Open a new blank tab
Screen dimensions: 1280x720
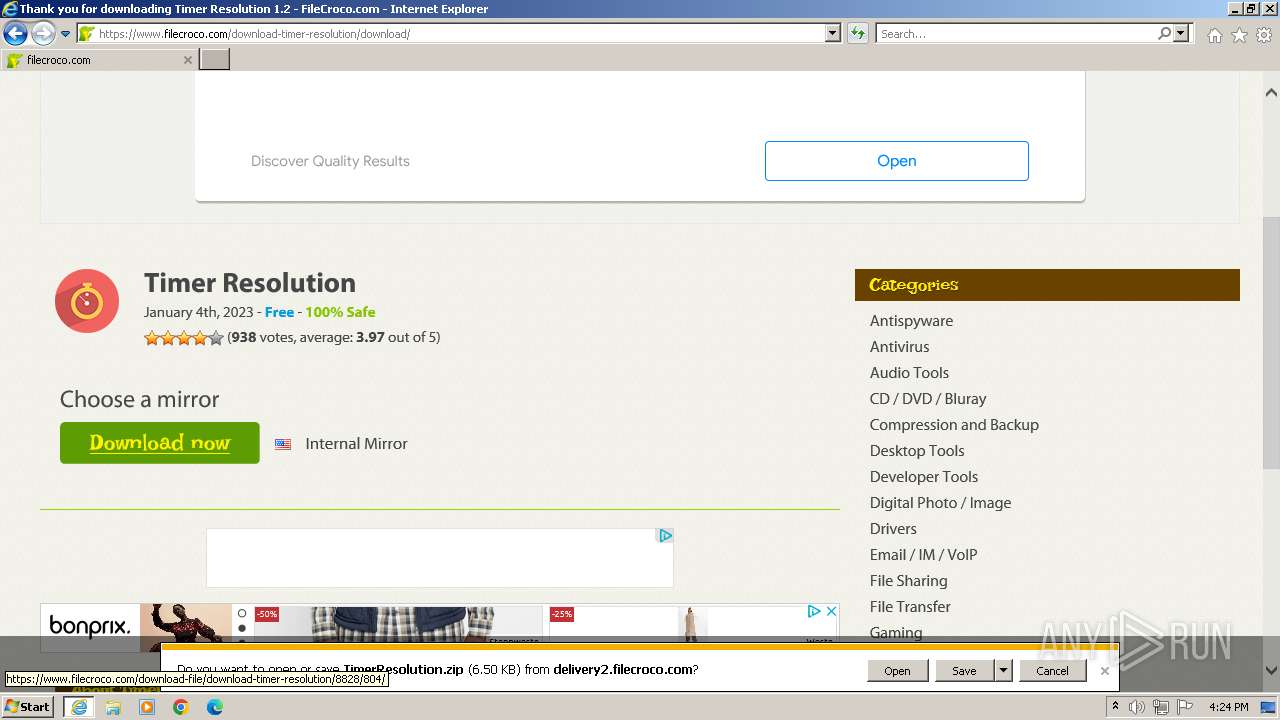tap(215, 60)
